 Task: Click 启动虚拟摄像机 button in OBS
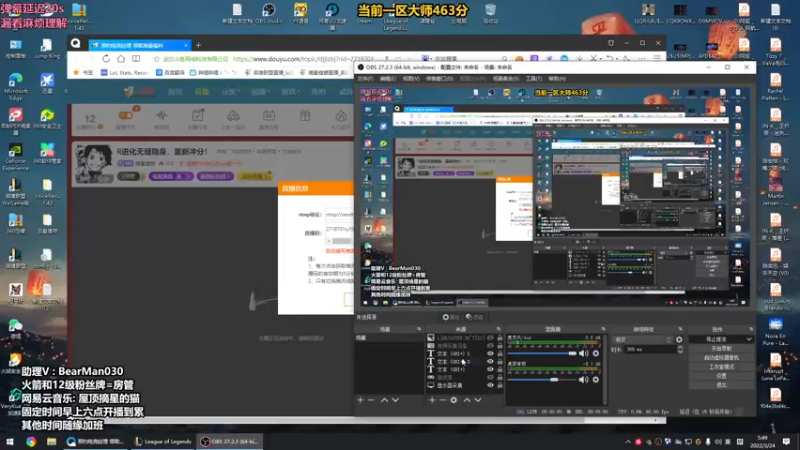721,358
